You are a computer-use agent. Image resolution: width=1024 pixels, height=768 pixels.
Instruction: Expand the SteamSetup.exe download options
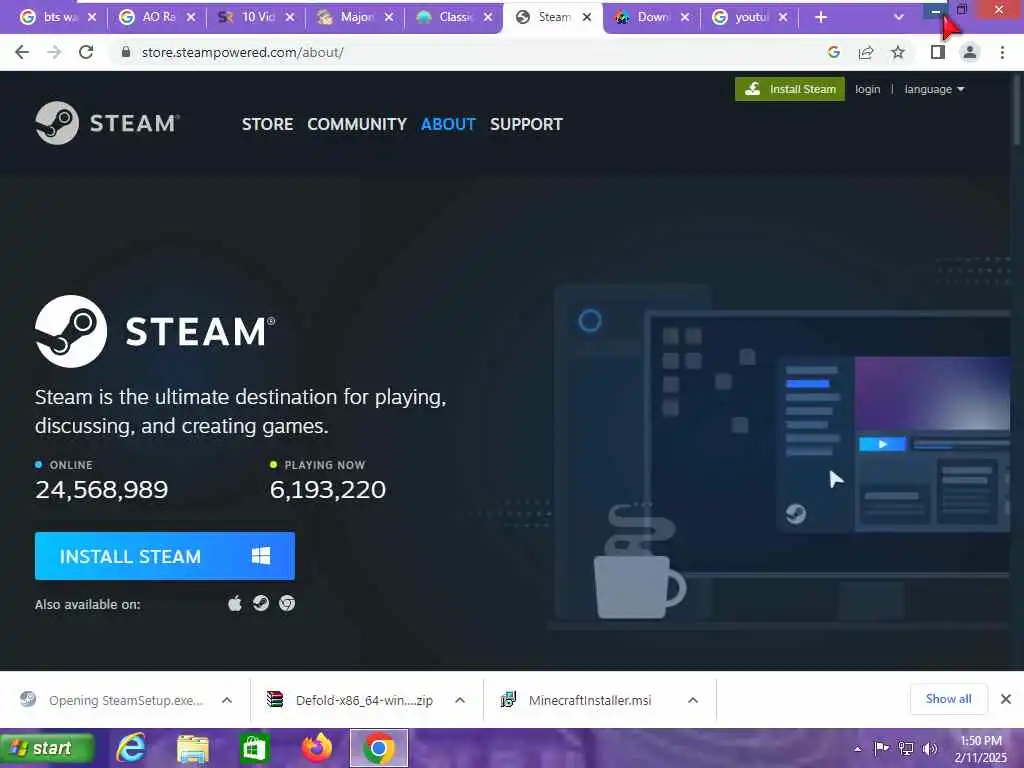(x=227, y=700)
